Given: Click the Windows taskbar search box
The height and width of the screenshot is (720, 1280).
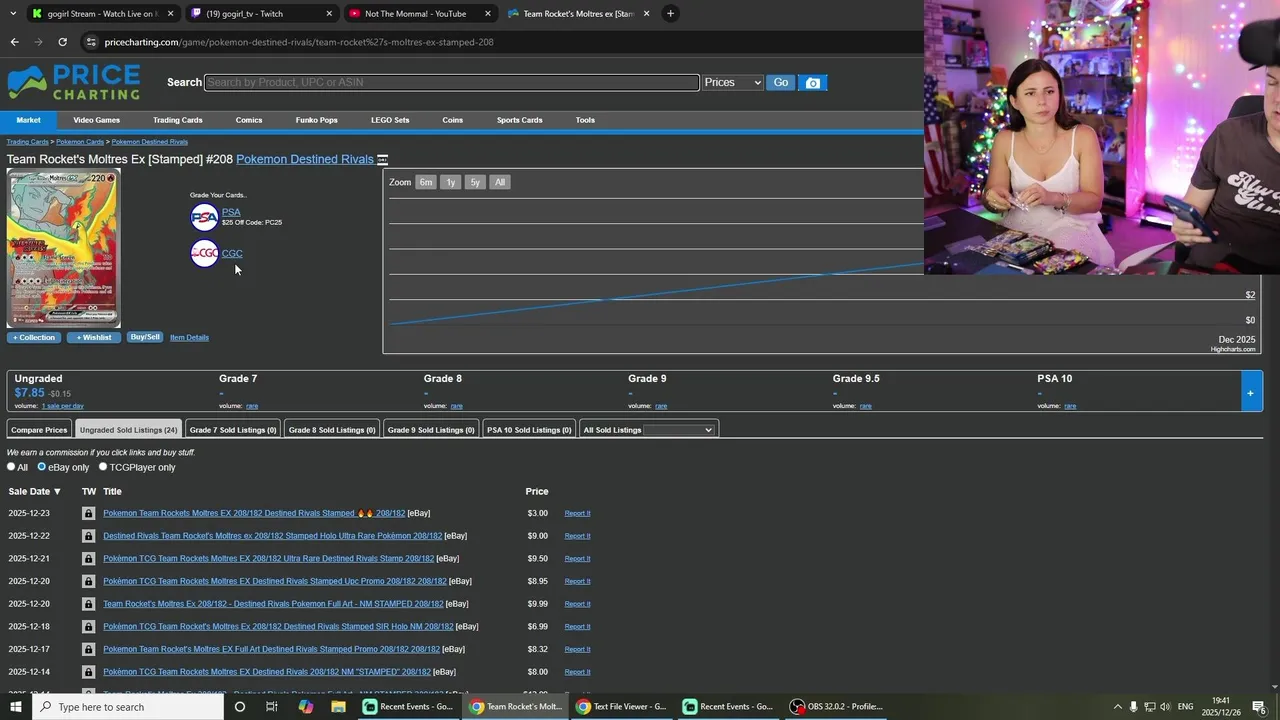Looking at the screenshot, I should (128, 707).
